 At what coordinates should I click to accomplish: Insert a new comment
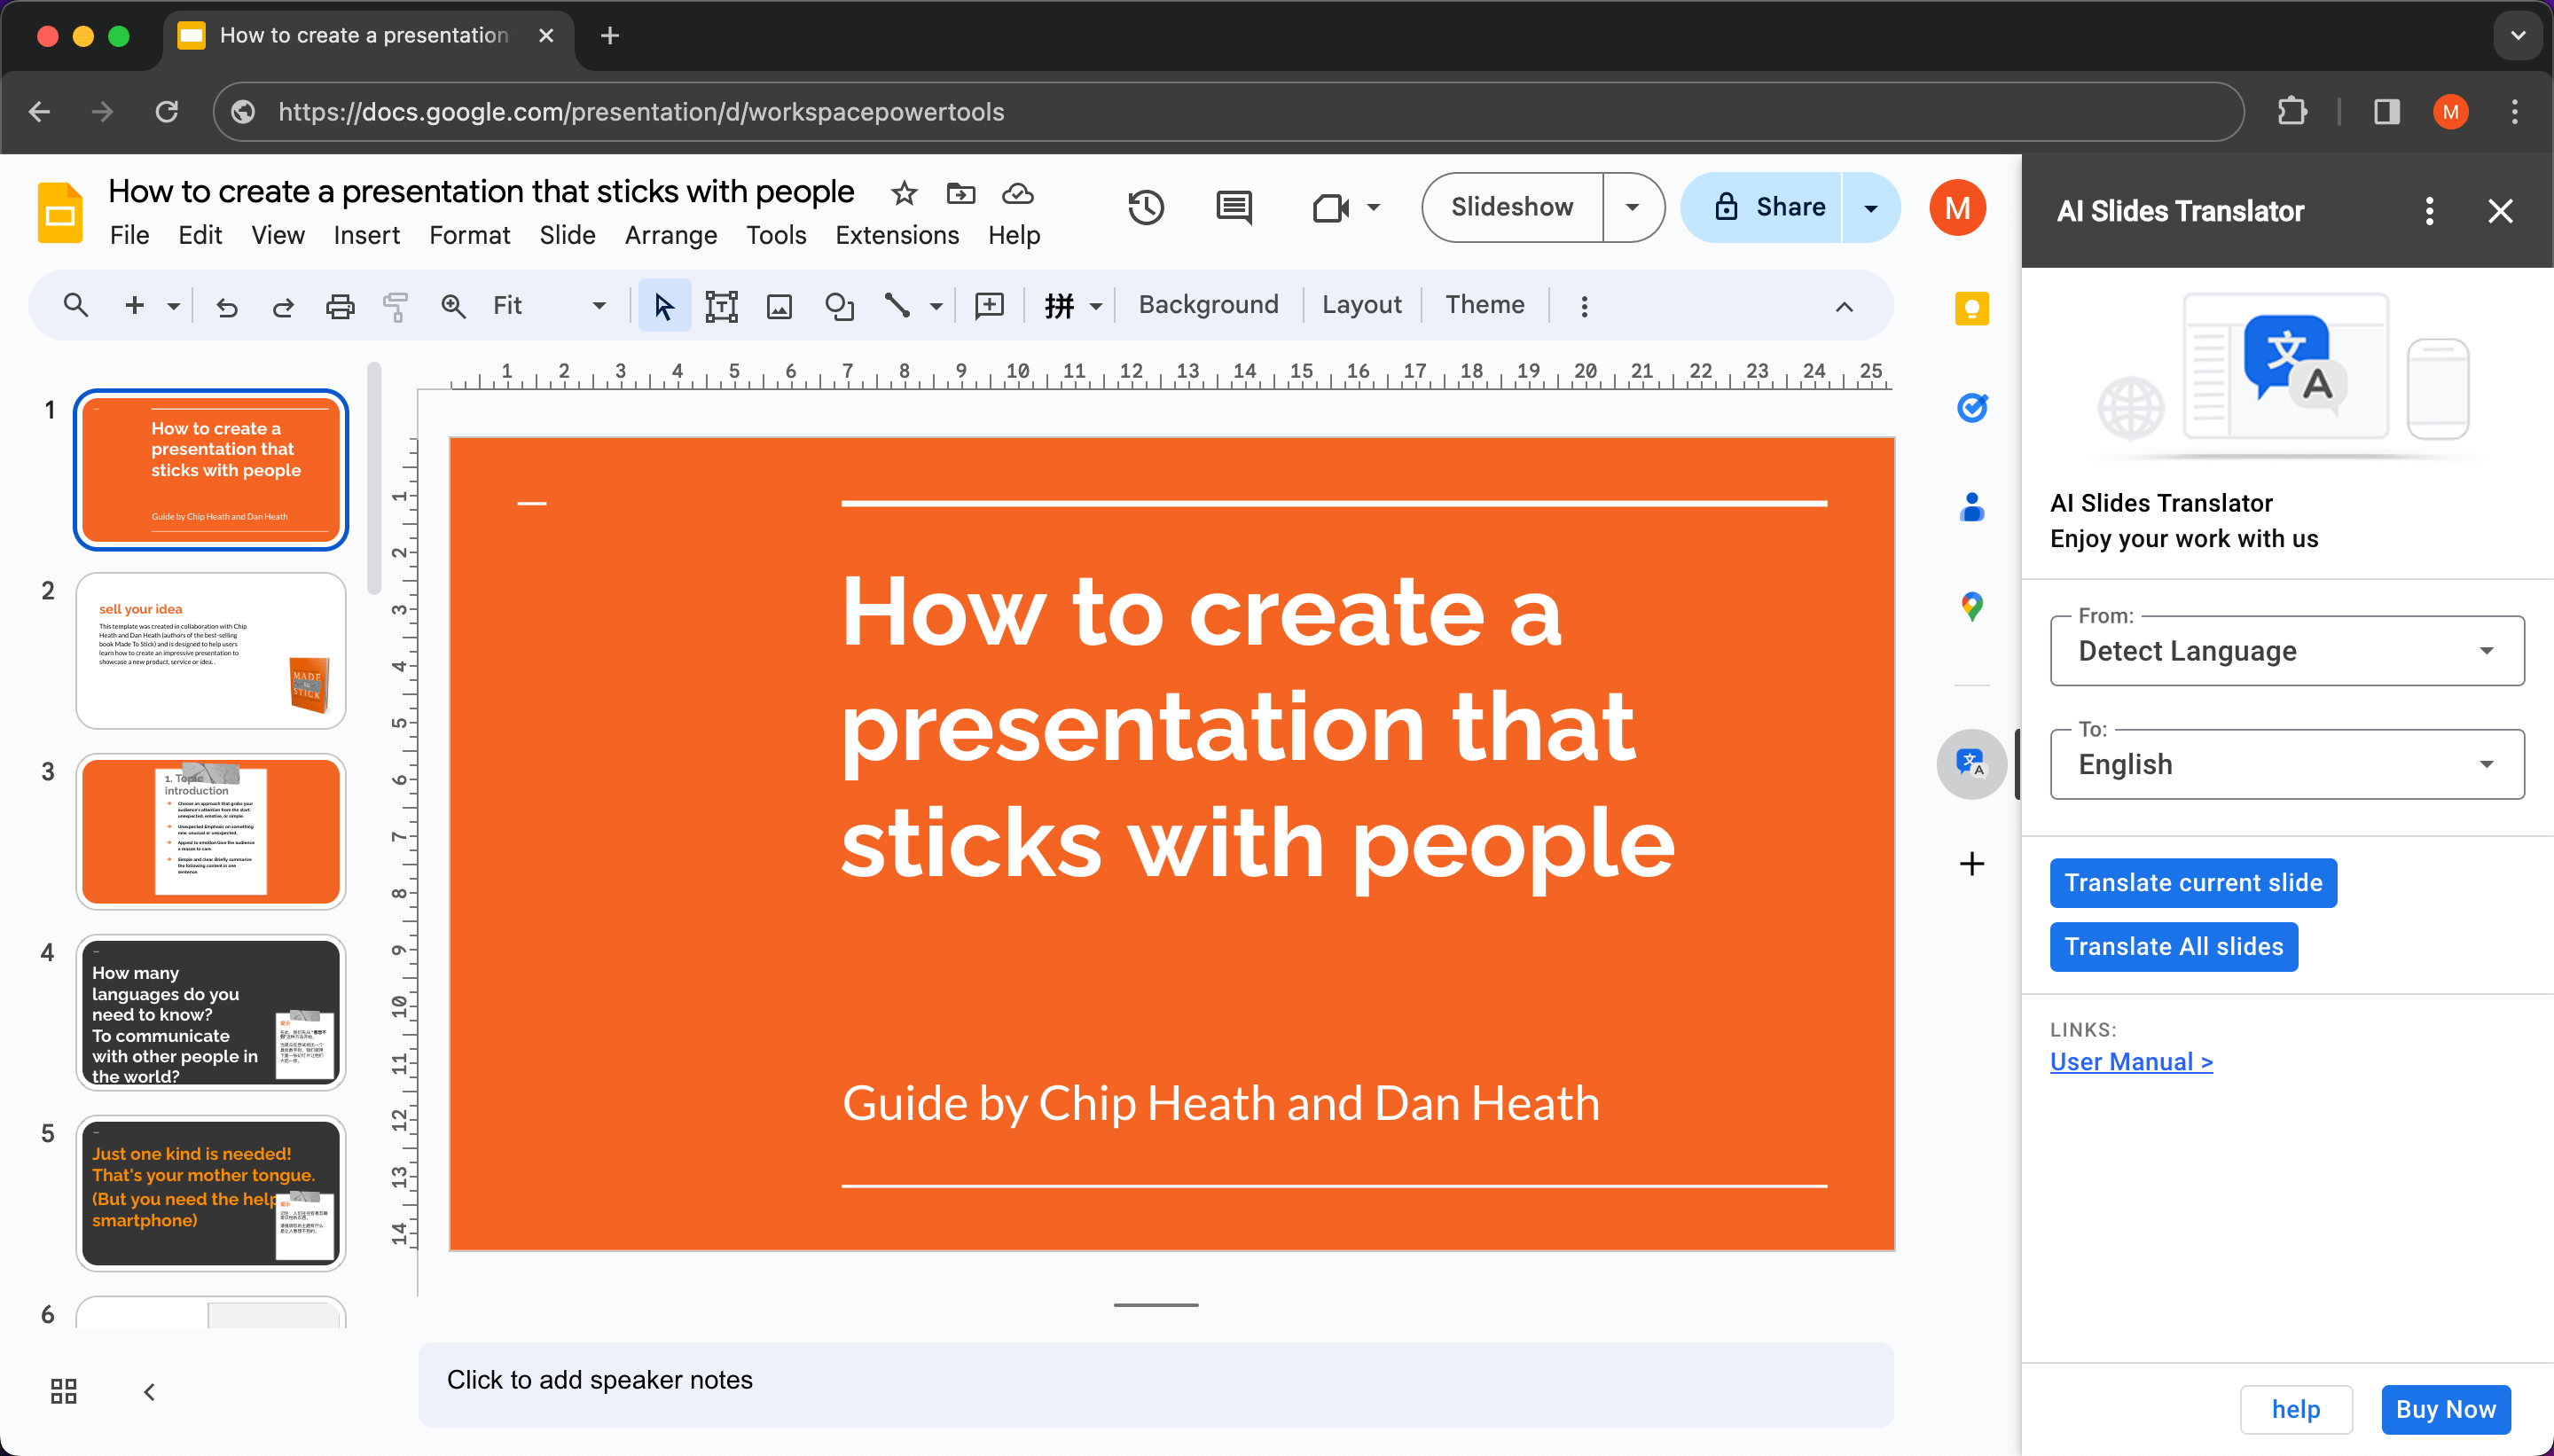[x=989, y=305]
